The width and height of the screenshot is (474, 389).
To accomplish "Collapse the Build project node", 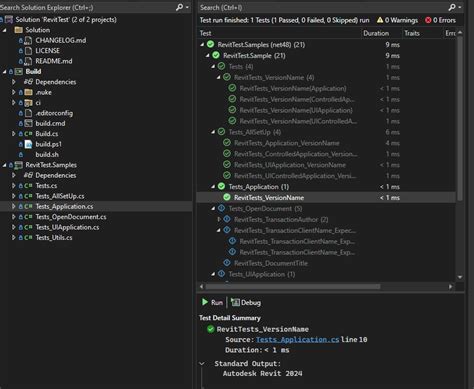I will coord(5,71).
